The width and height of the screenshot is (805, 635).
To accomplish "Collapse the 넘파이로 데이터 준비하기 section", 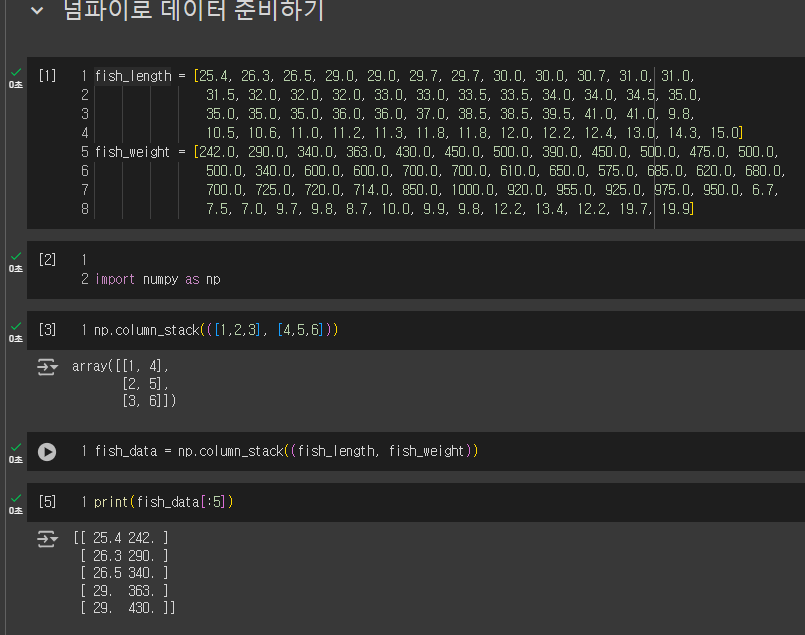I will click(x=37, y=10).
